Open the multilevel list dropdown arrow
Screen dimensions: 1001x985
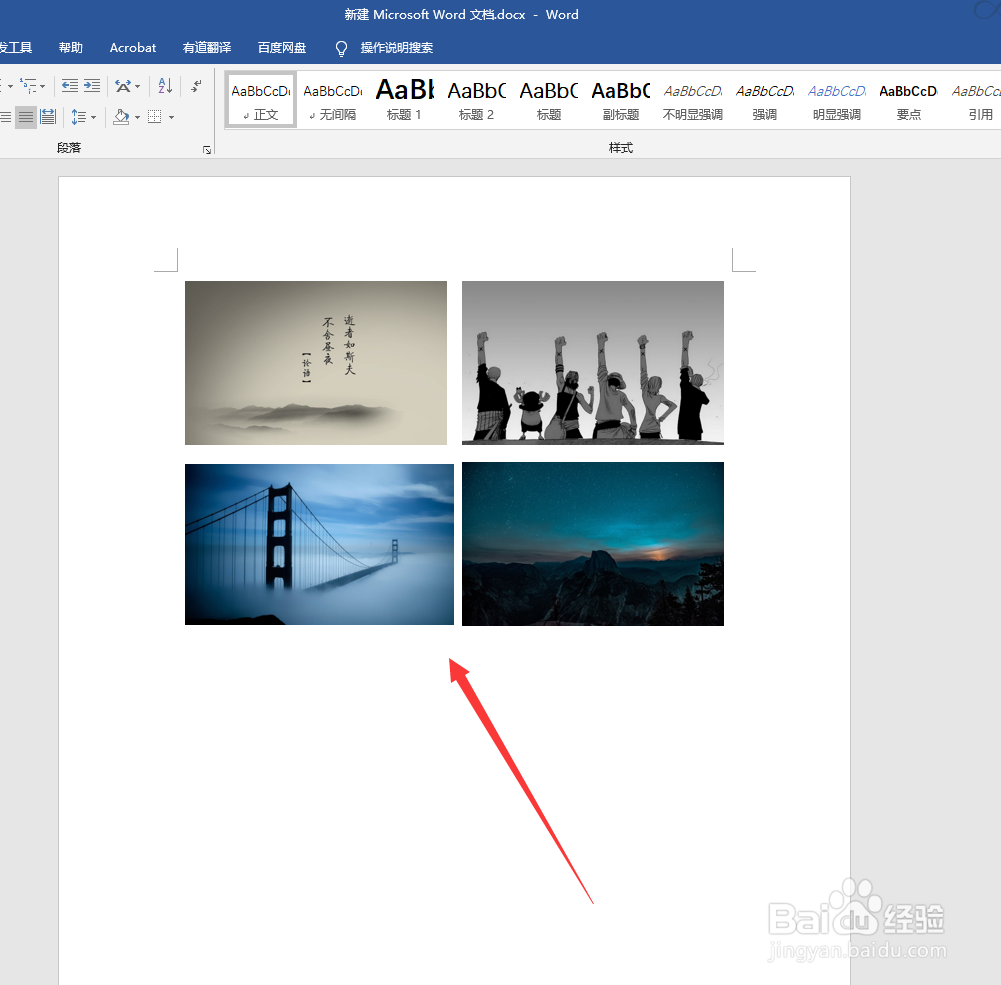coord(43,86)
